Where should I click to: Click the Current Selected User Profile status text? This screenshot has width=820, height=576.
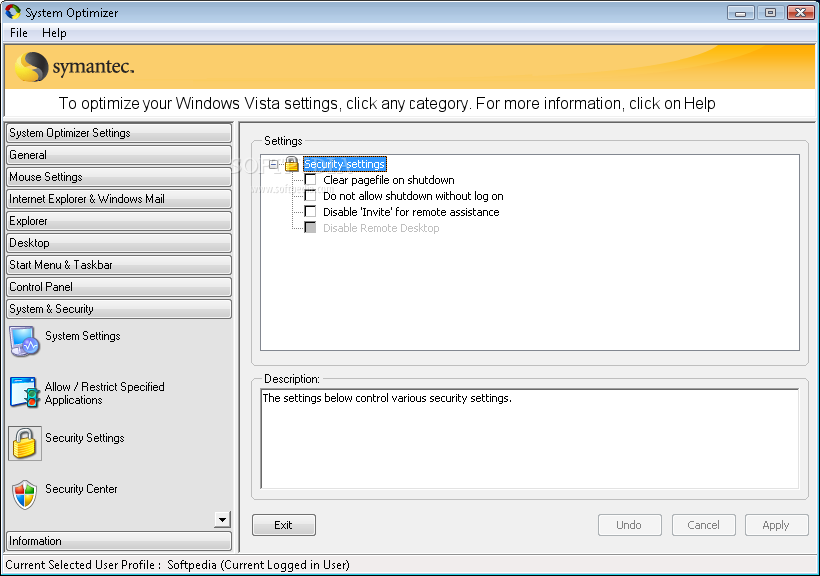click(177, 565)
